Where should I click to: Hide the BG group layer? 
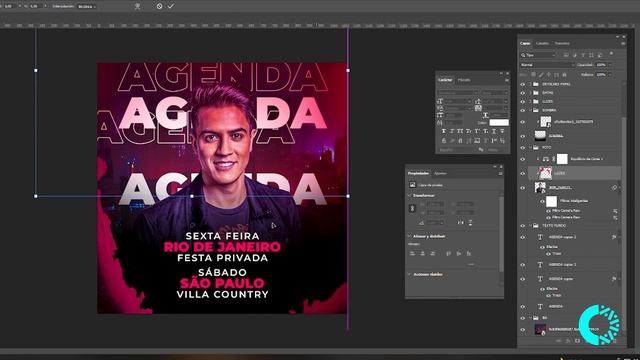(x=522, y=318)
